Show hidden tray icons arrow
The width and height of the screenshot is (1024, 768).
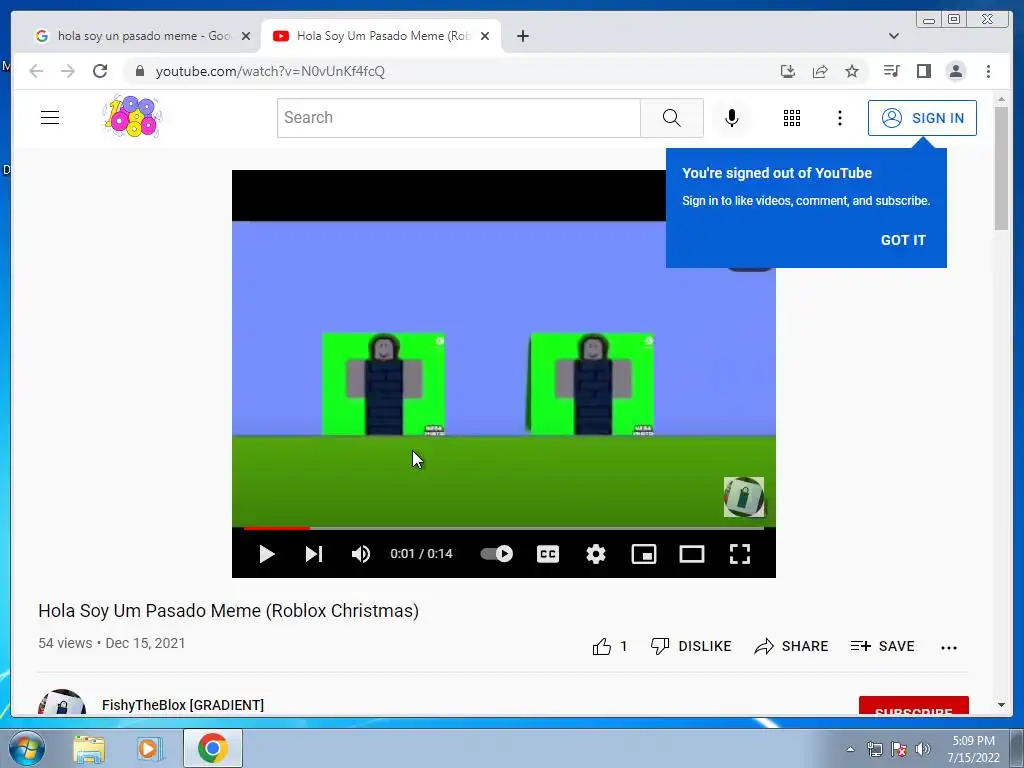tap(850, 749)
